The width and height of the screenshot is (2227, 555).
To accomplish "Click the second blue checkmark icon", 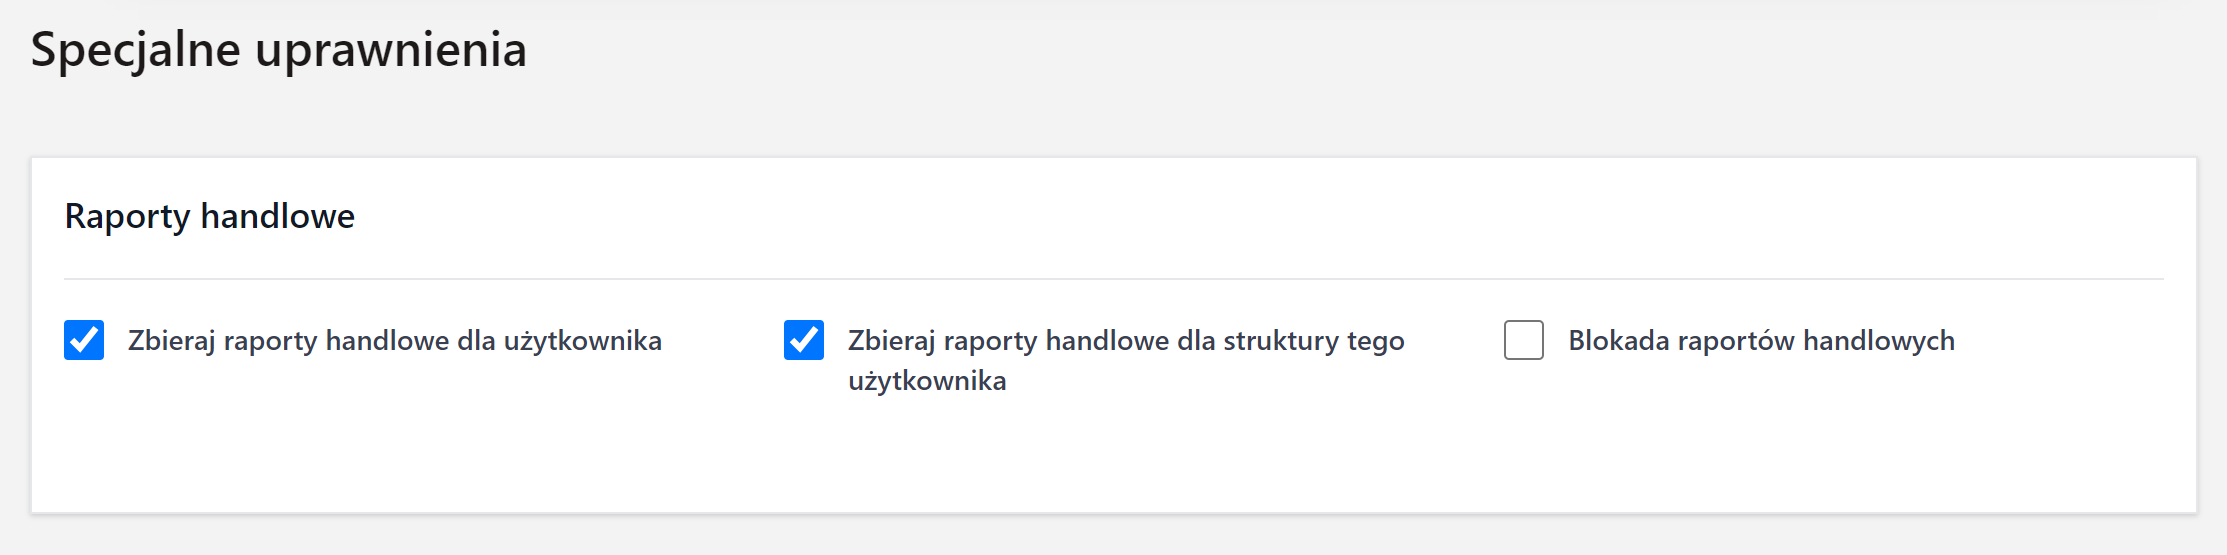I will pyautogui.click(x=804, y=340).
